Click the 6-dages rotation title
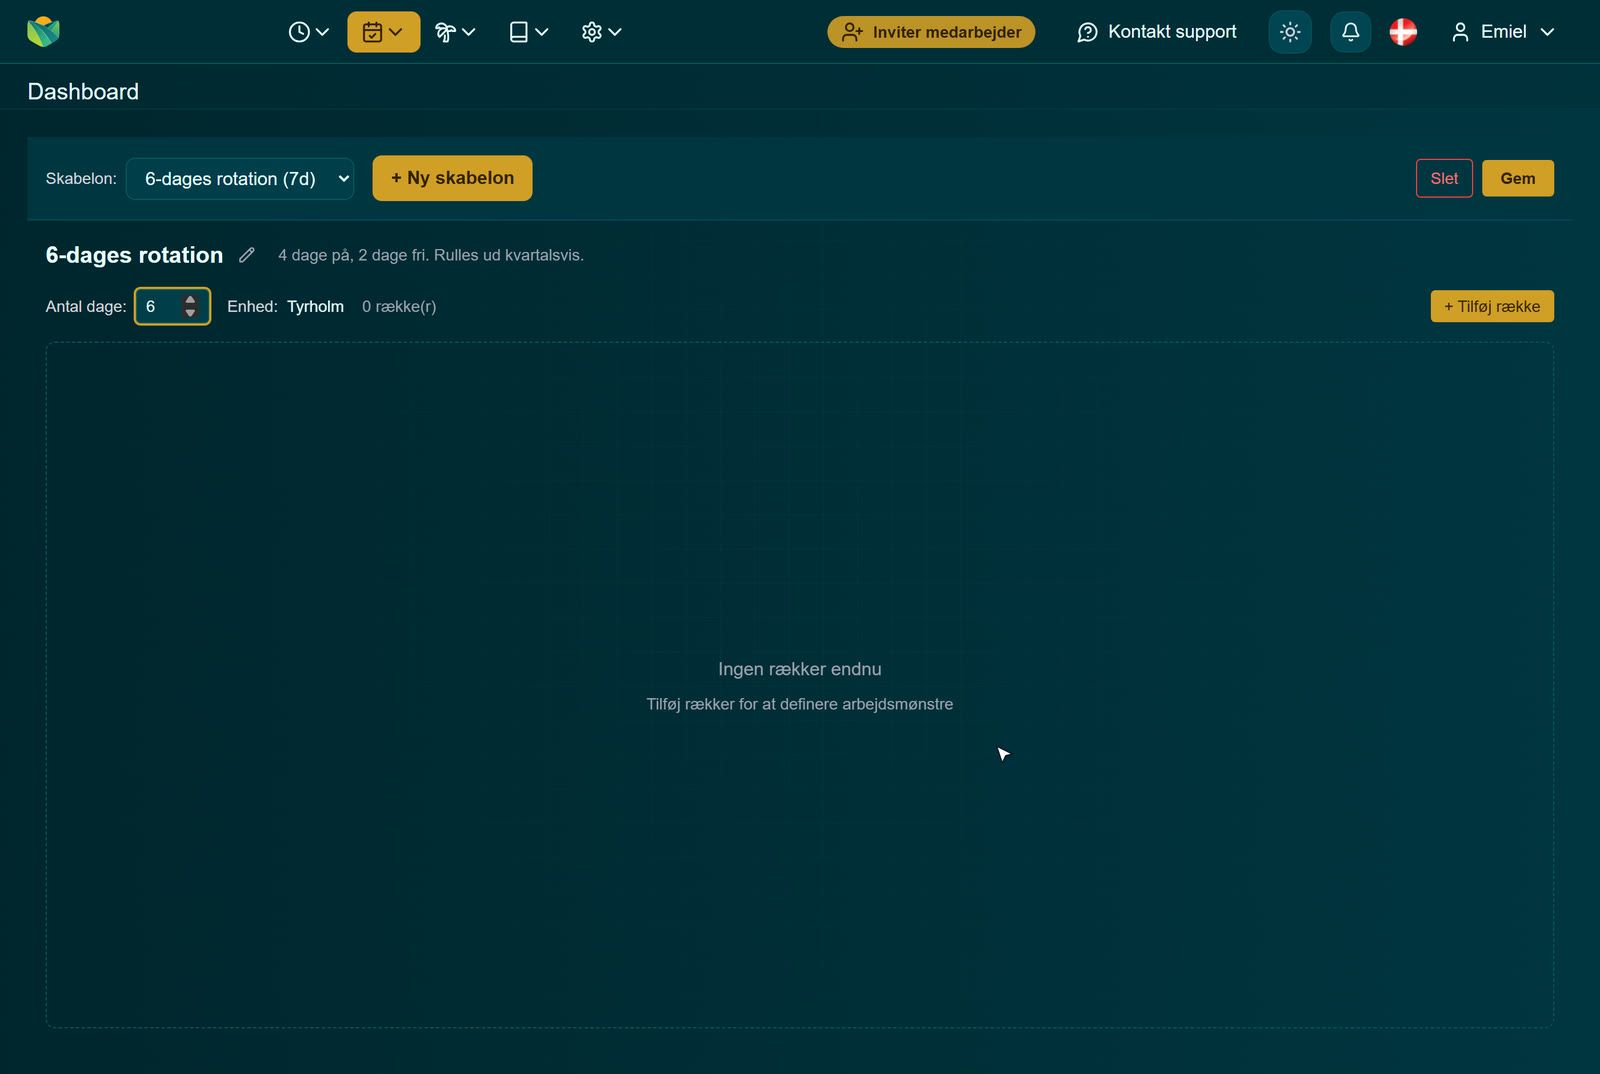 pyautogui.click(x=134, y=255)
